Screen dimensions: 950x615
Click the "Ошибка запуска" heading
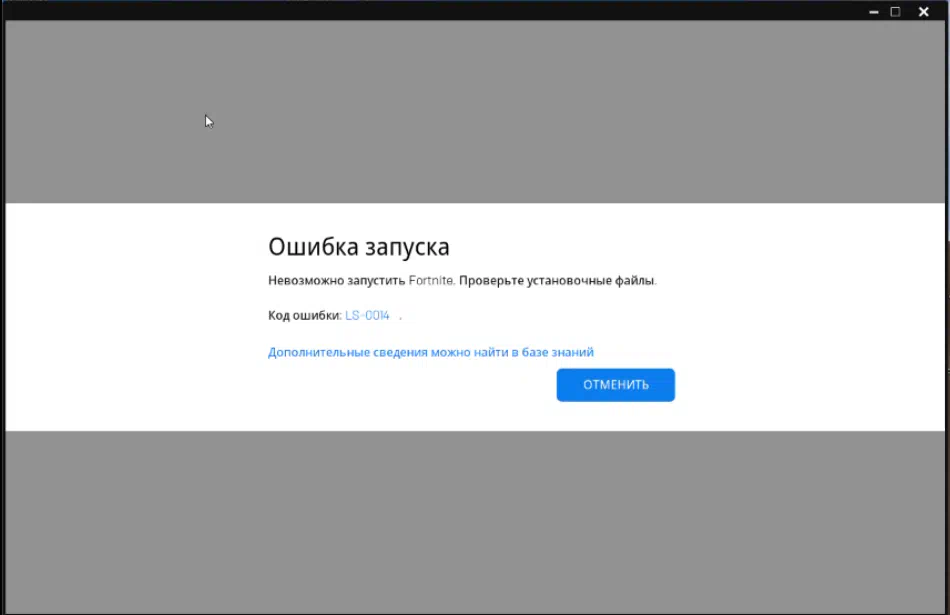point(358,247)
